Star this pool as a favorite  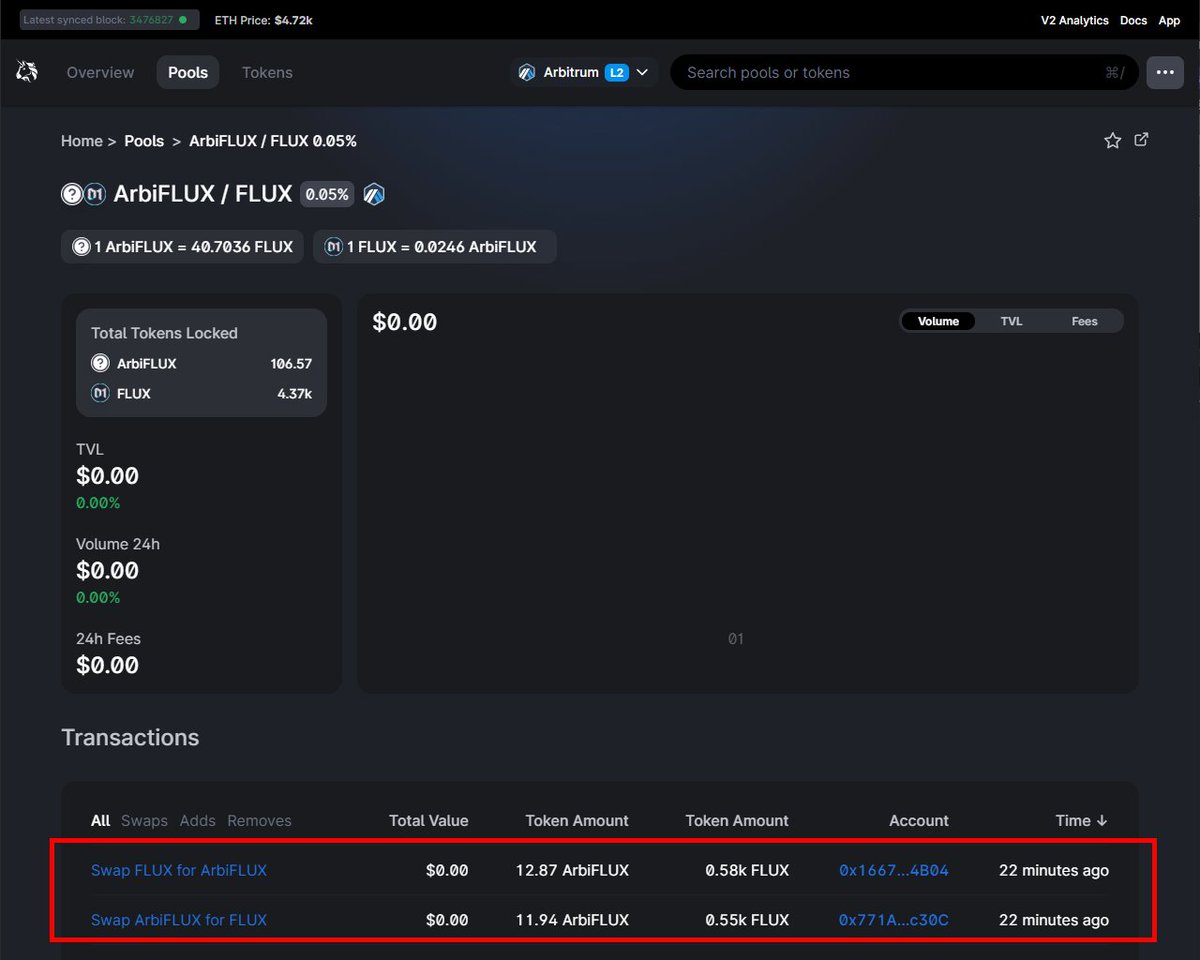(x=1112, y=141)
